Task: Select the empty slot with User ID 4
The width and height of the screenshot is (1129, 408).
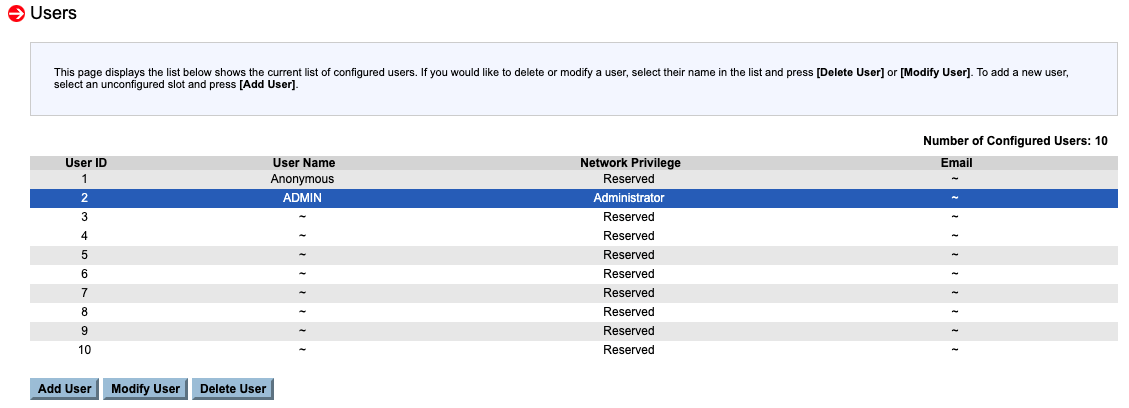Action: click(302, 236)
